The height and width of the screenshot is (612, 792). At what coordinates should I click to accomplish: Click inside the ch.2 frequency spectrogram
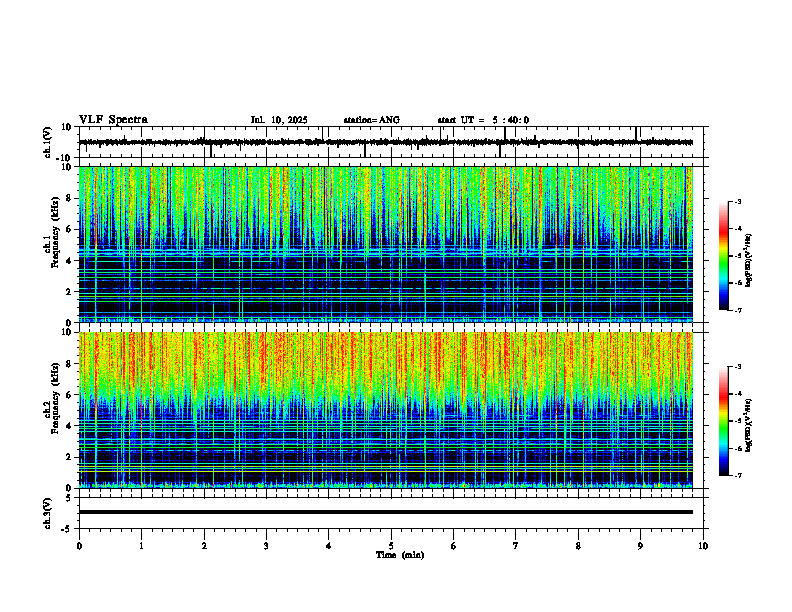point(385,410)
